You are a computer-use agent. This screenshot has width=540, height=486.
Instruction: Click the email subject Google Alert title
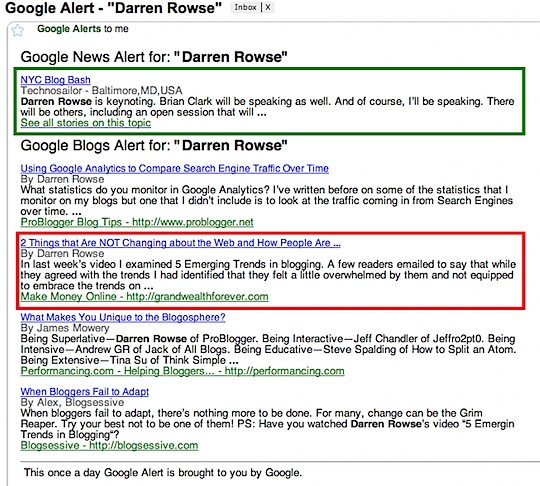point(114,8)
